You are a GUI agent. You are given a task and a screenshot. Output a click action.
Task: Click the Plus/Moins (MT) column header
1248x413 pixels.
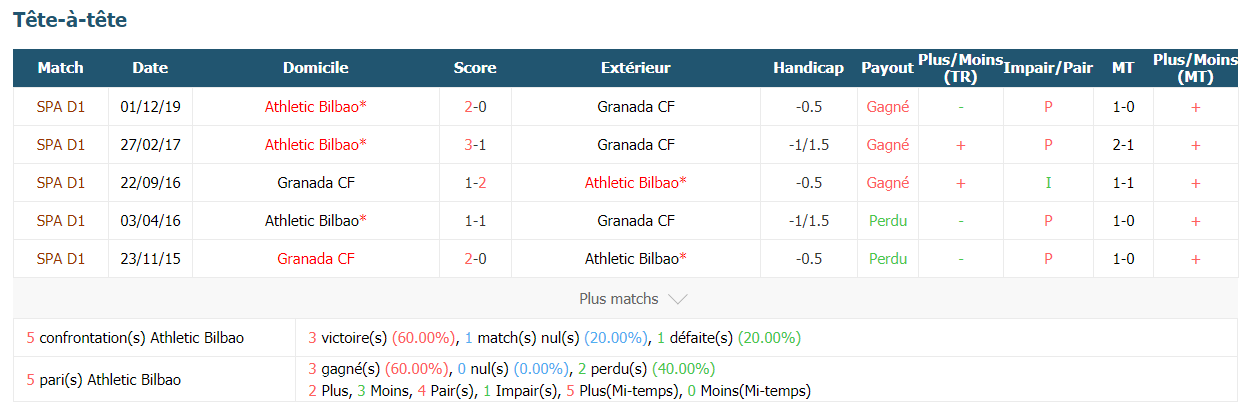pos(1195,68)
